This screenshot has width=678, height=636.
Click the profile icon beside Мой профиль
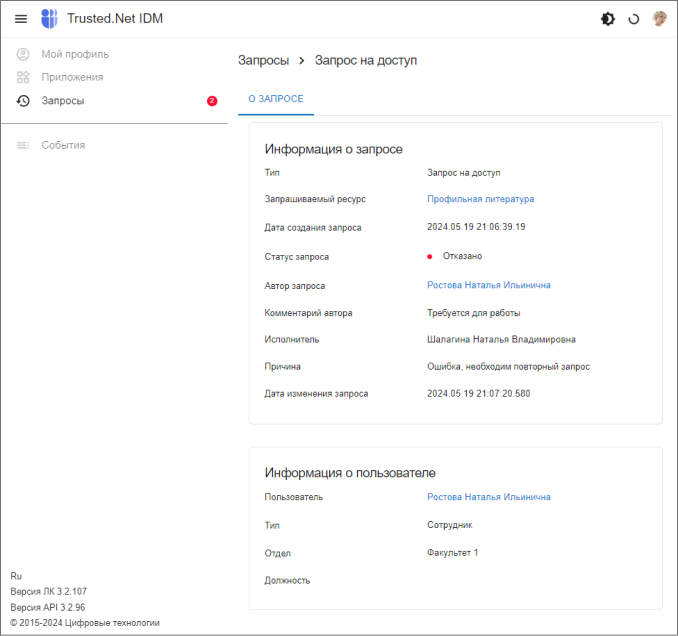23,54
